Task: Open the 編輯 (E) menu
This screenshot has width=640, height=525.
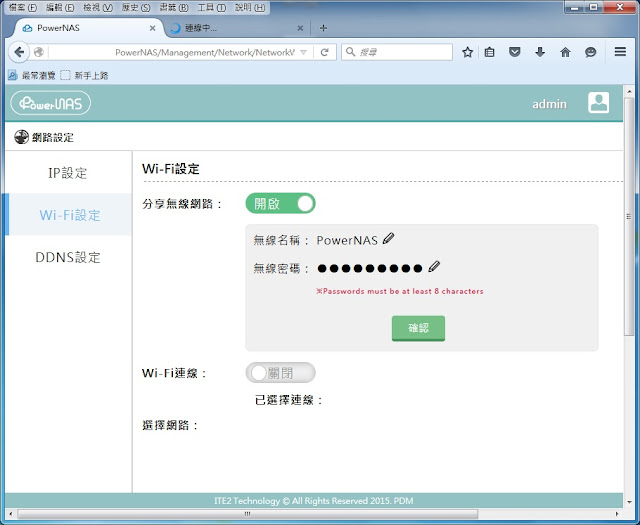Action: click(60, 7)
